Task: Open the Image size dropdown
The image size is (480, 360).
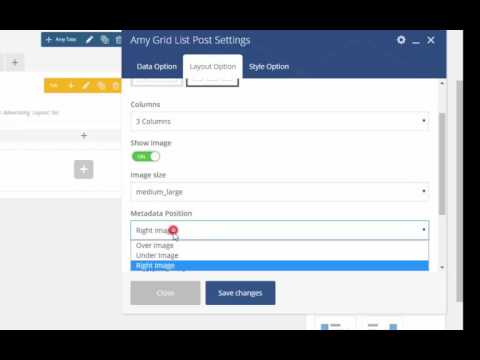Action: tap(280, 192)
